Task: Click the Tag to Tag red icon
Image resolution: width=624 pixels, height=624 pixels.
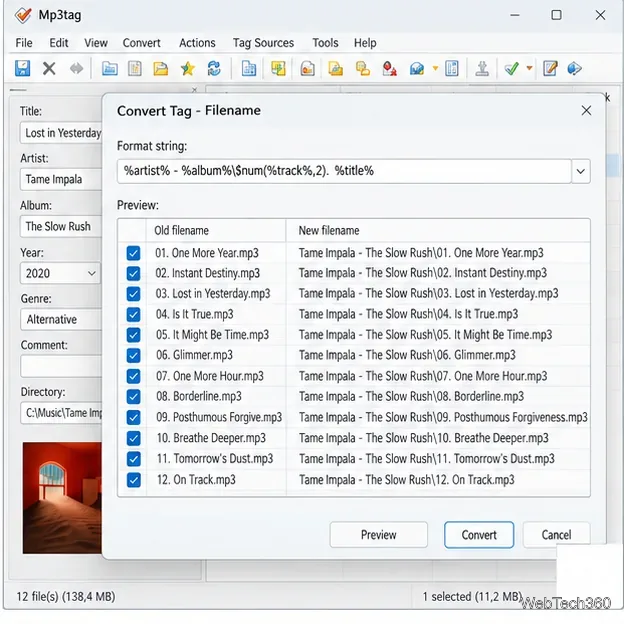Action: [x=389, y=68]
